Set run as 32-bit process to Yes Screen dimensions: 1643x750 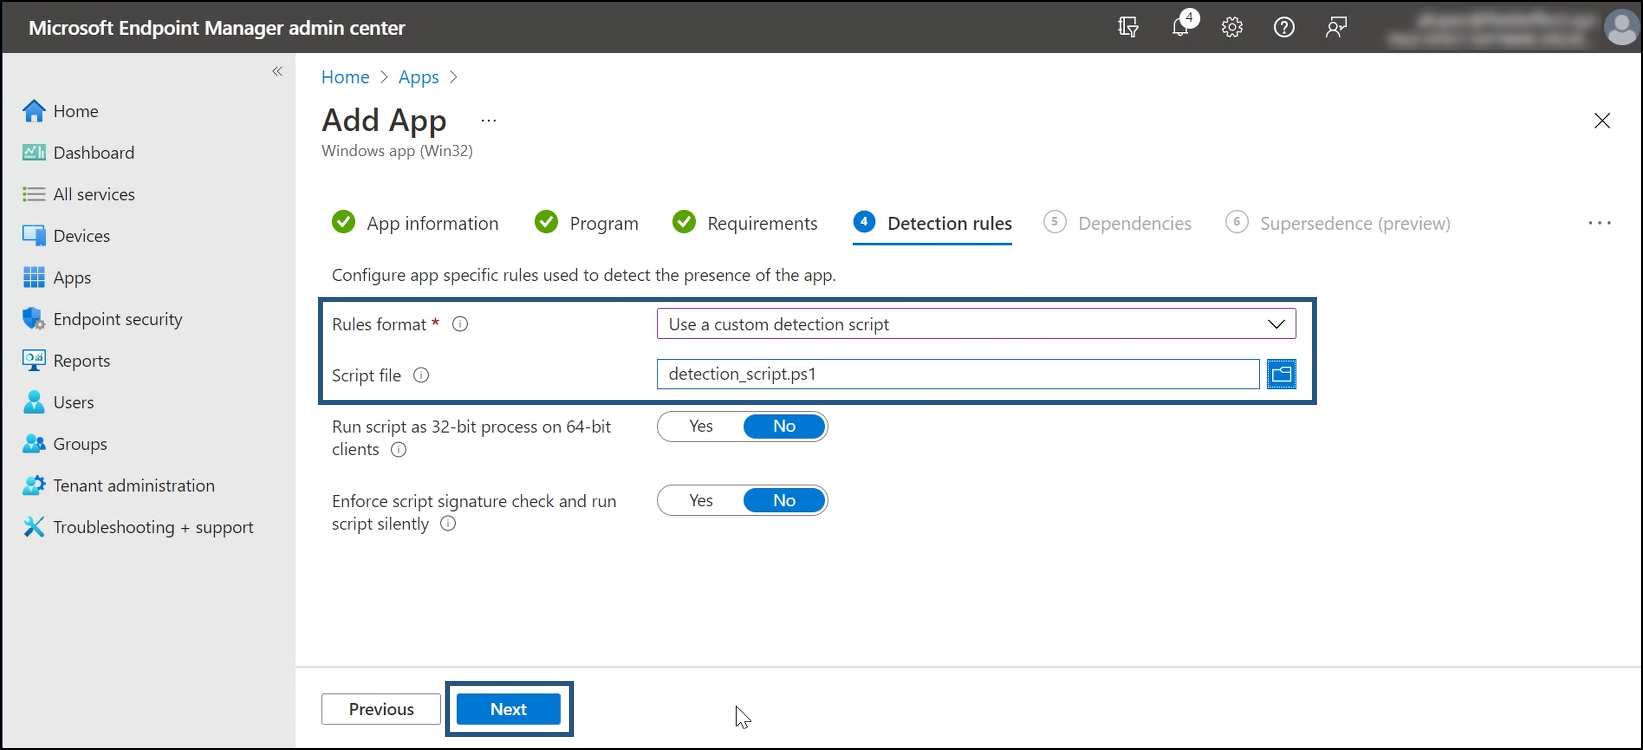[x=701, y=427]
